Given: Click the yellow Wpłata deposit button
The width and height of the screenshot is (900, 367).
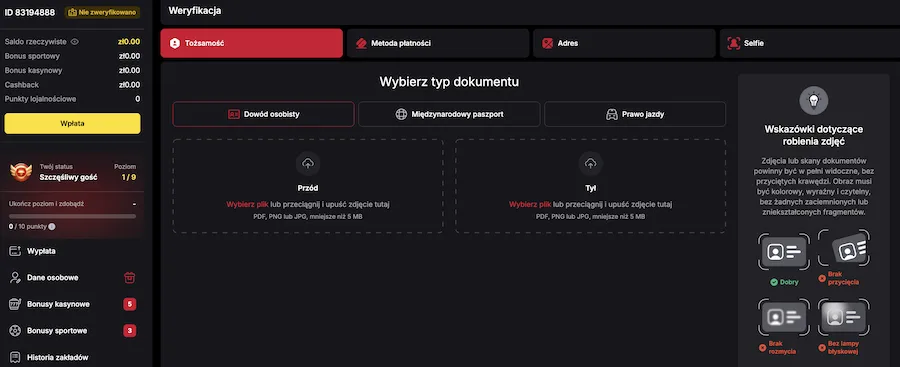Looking at the screenshot, I should click(72, 123).
